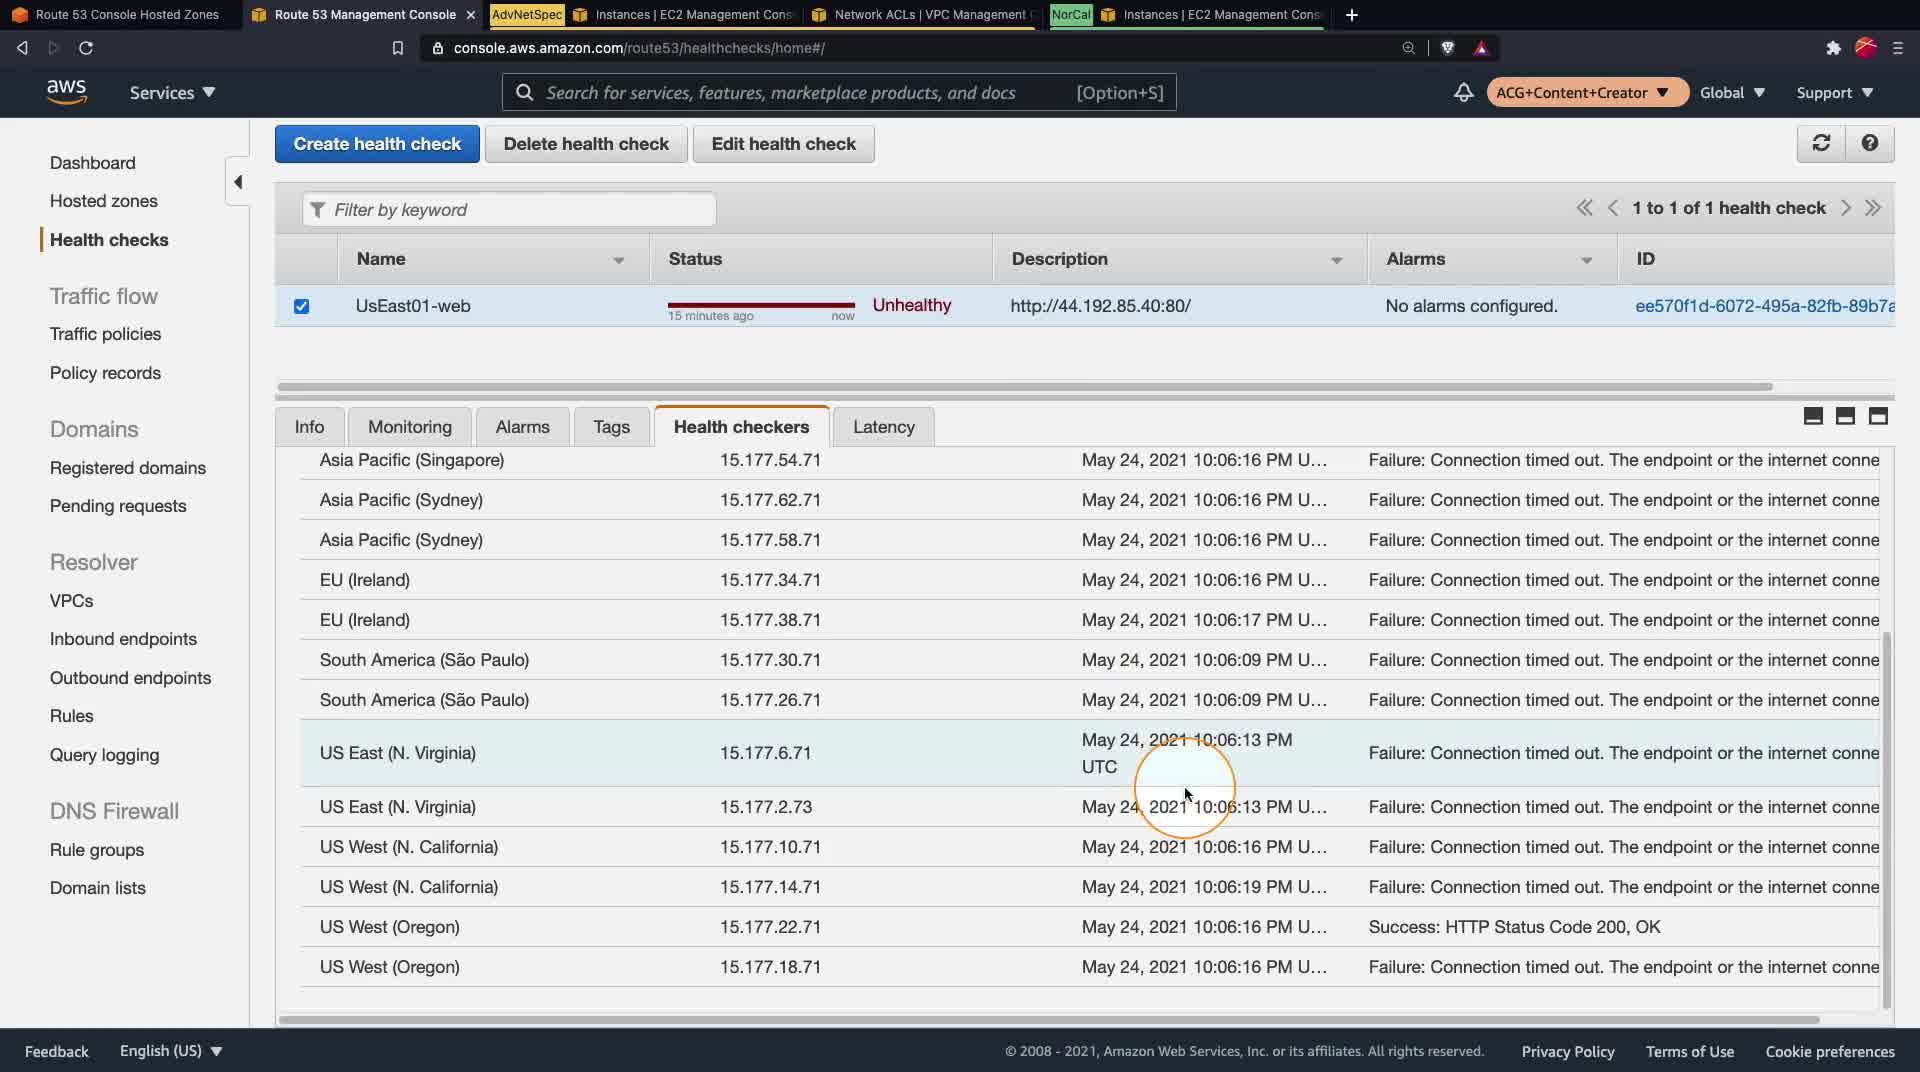Select the Health checkers tab

(742, 427)
